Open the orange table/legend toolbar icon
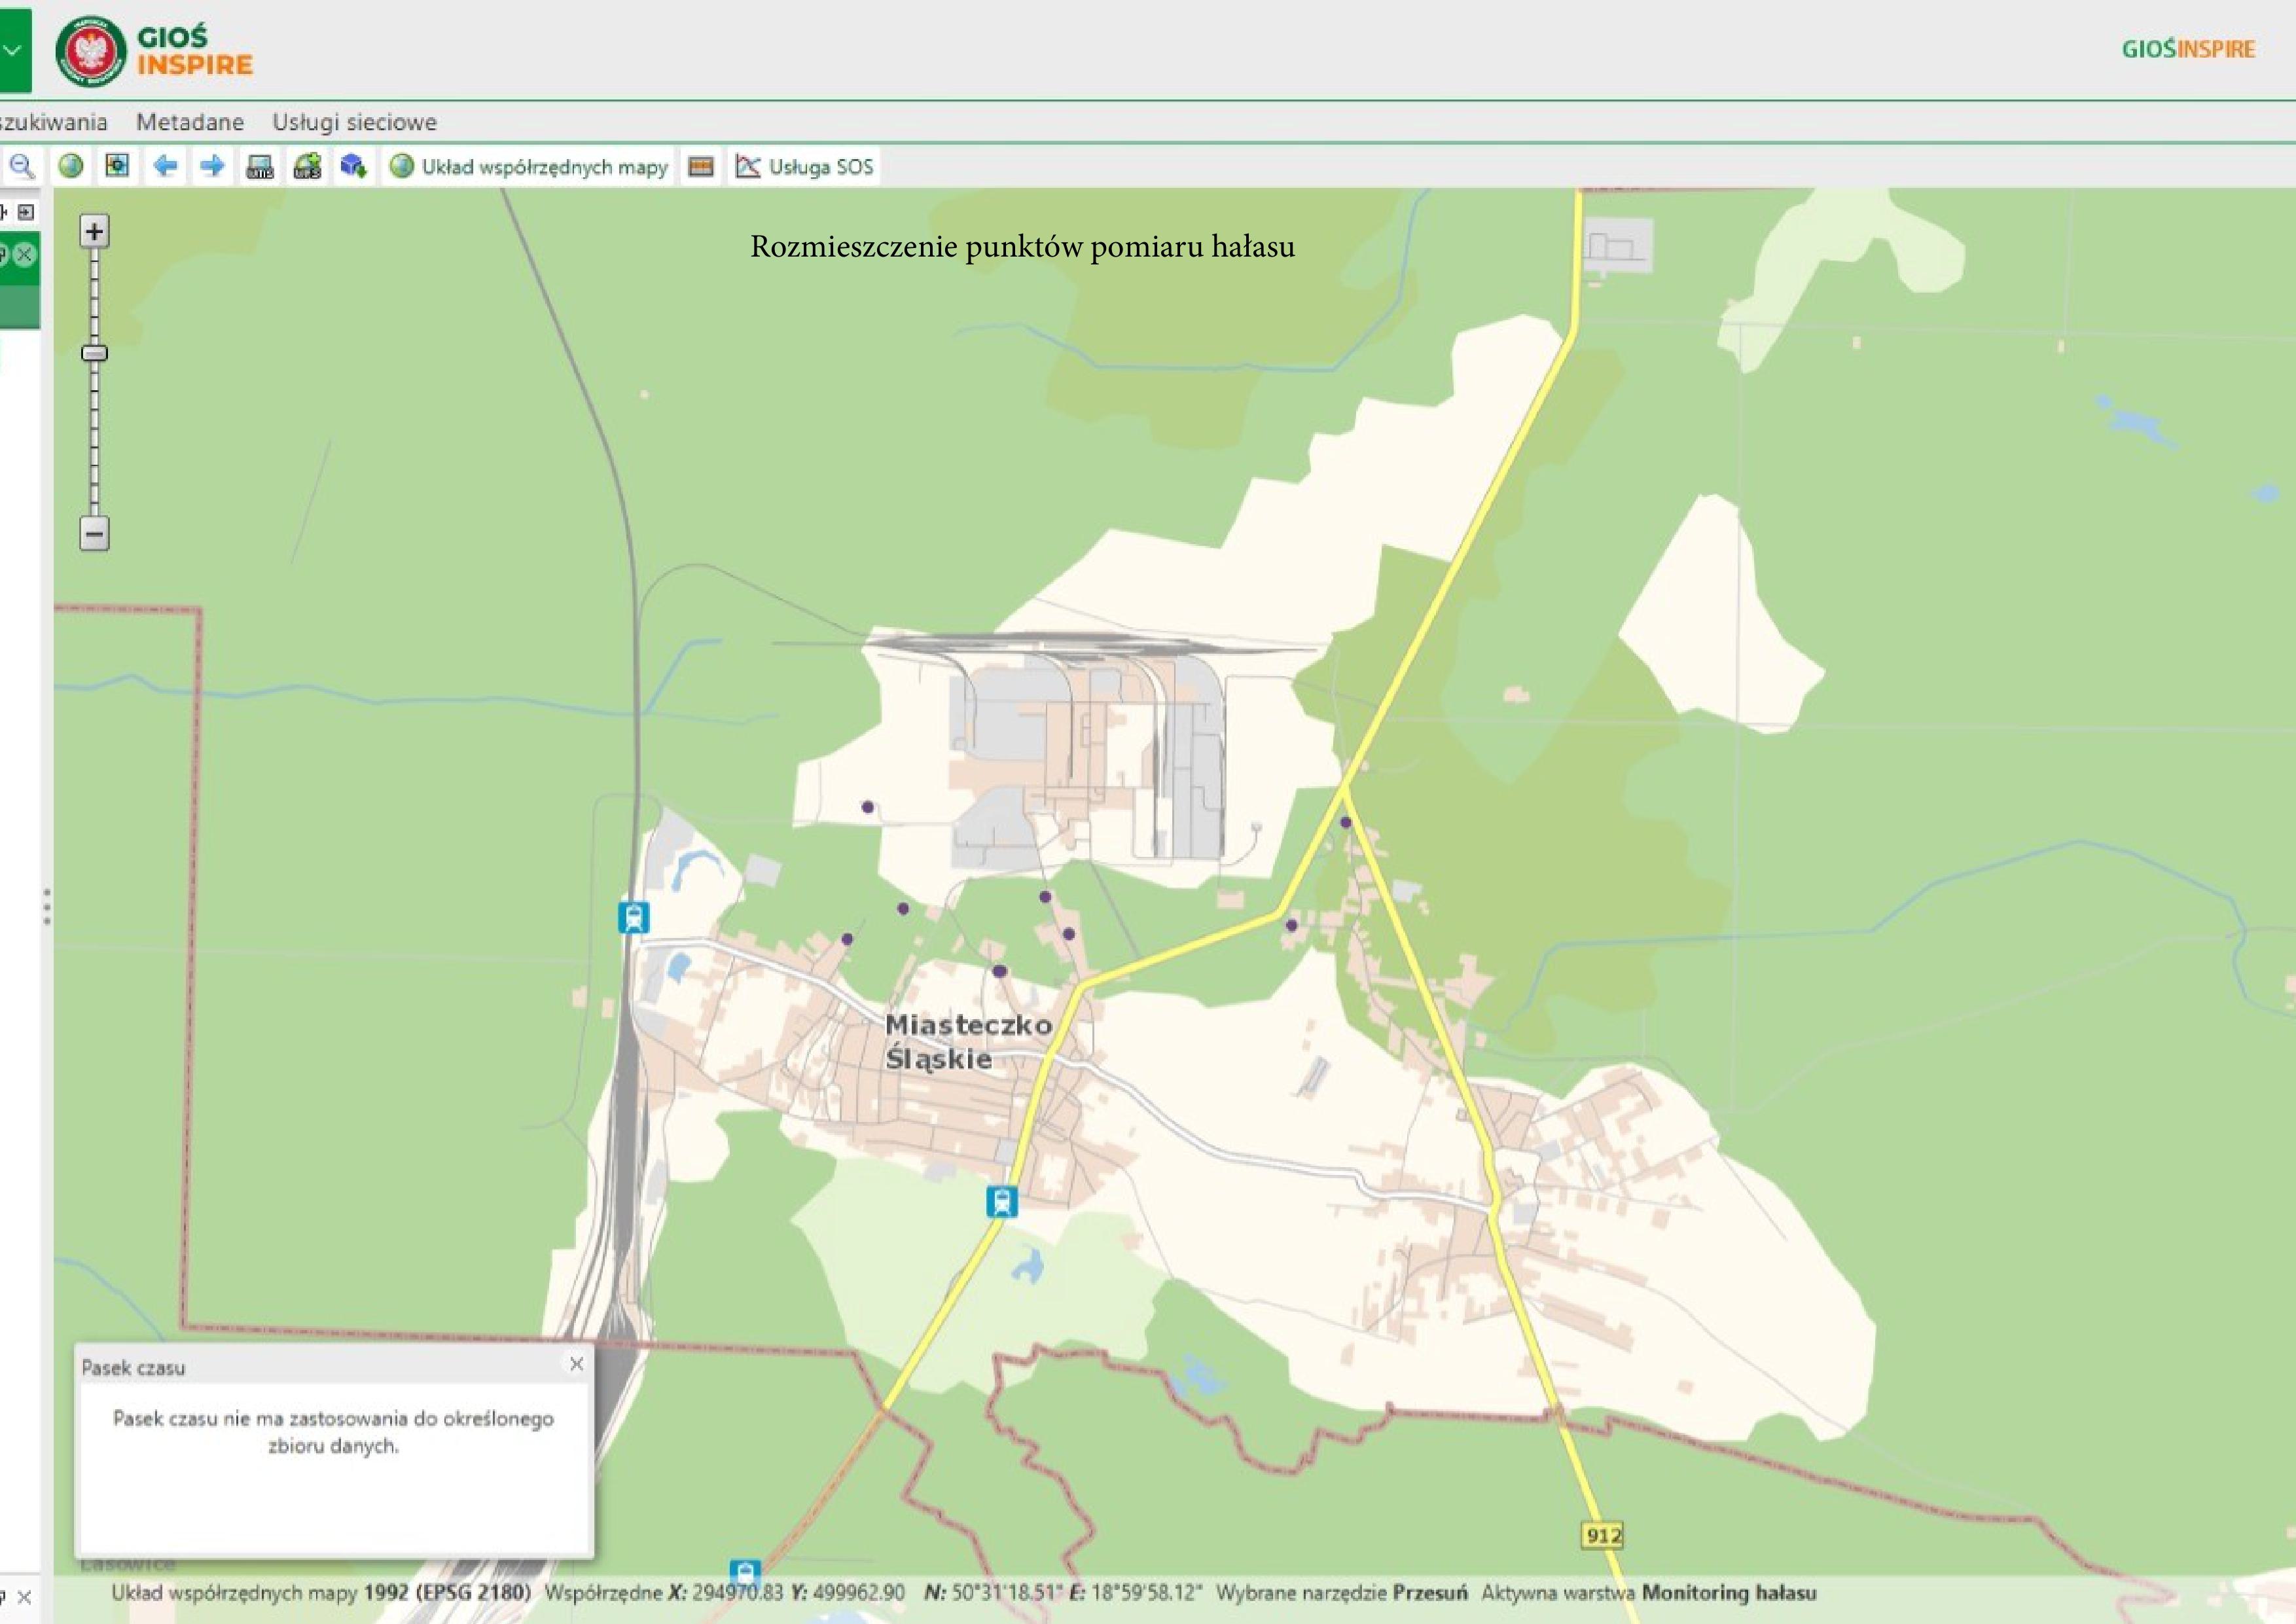2296x1624 pixels. 701,166
